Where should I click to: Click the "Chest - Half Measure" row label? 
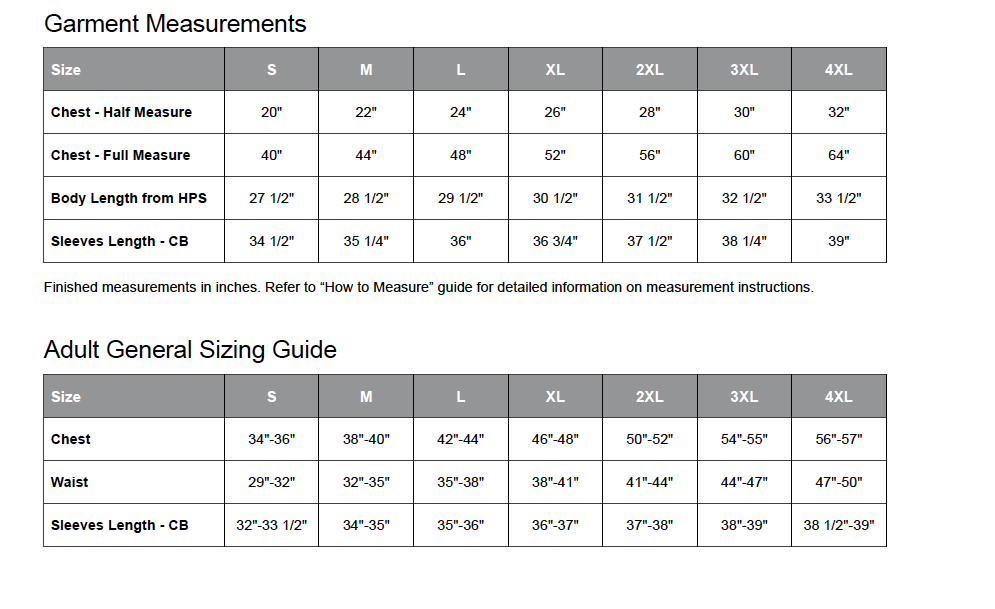point(121,112)
